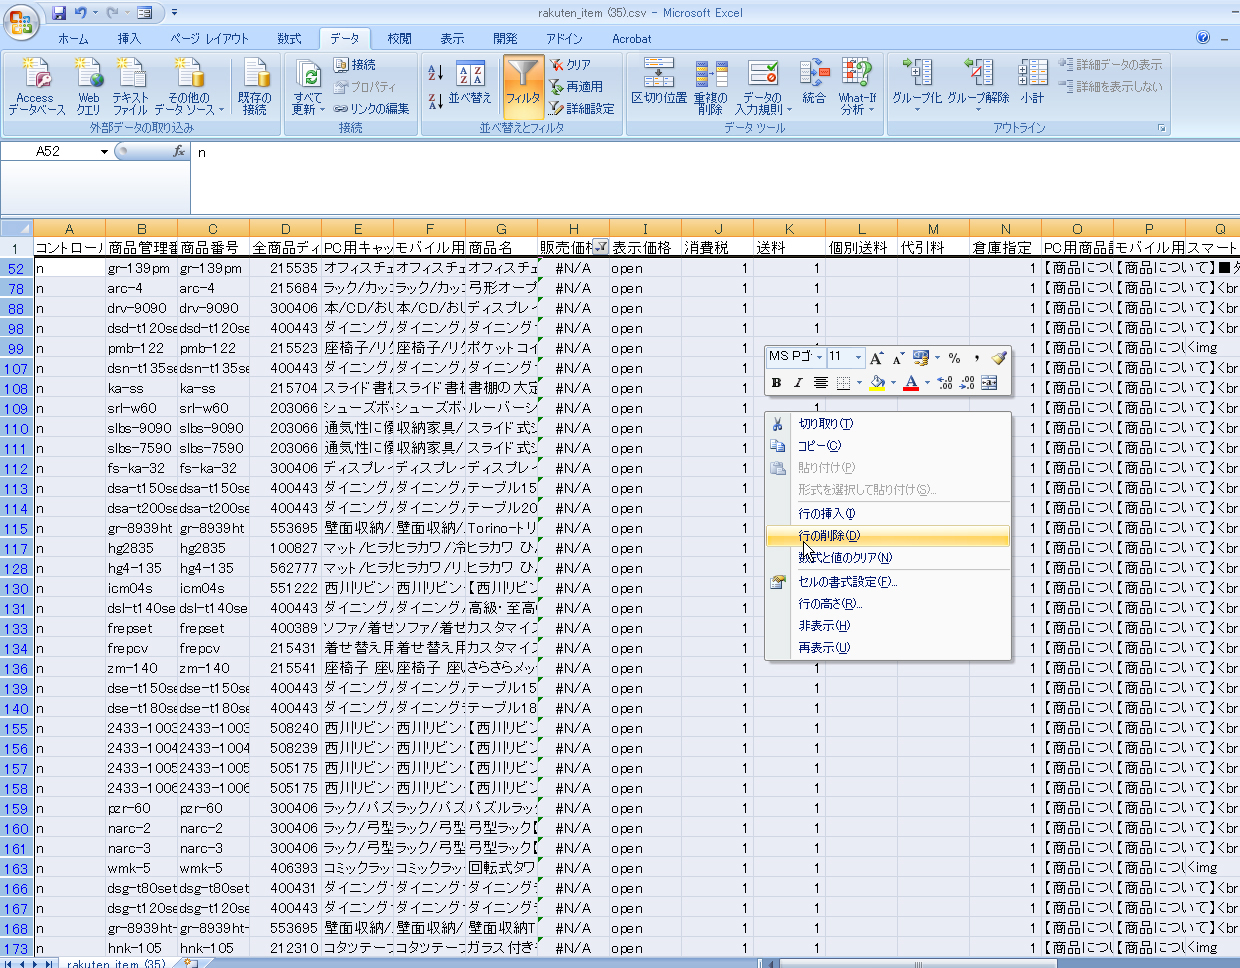This screenshot has width=1240, height=968.
Task: Select Insert Row (行の挿入) menu item
Action: 888,514
